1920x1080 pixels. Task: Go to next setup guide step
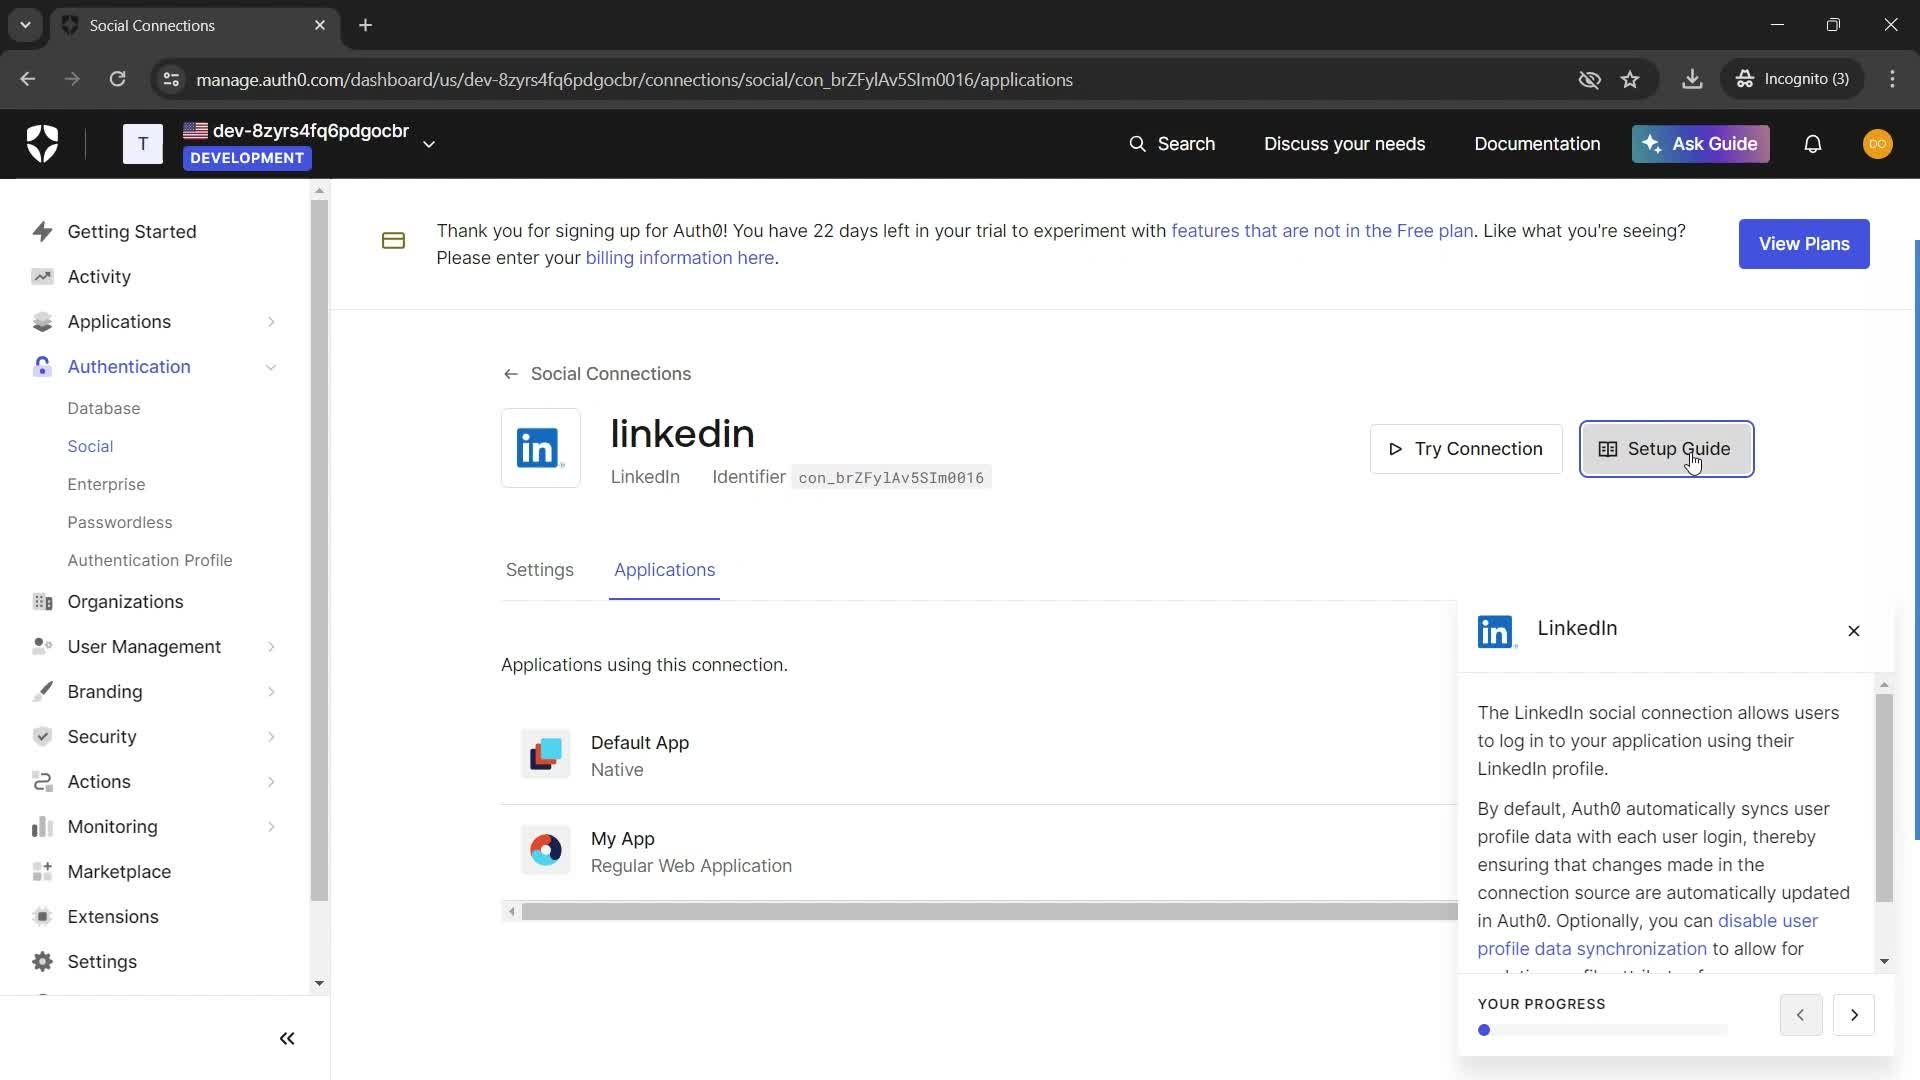coord(1854,1015)
